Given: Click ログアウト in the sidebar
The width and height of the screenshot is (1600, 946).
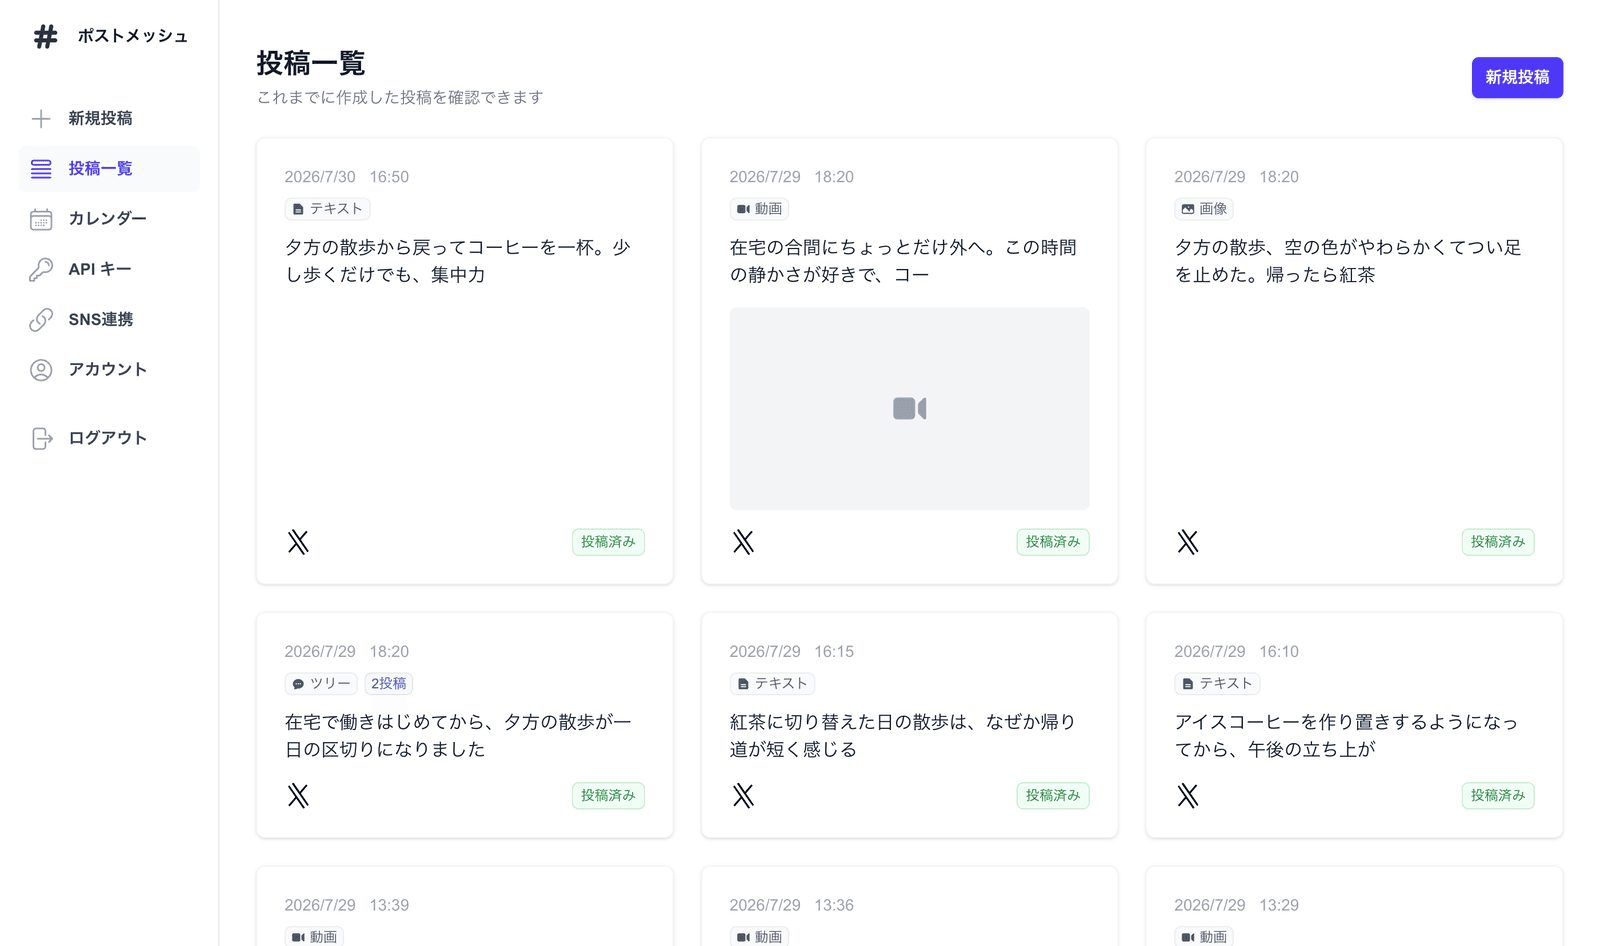Looking at the screenshot, I should [x=109, y=438].
